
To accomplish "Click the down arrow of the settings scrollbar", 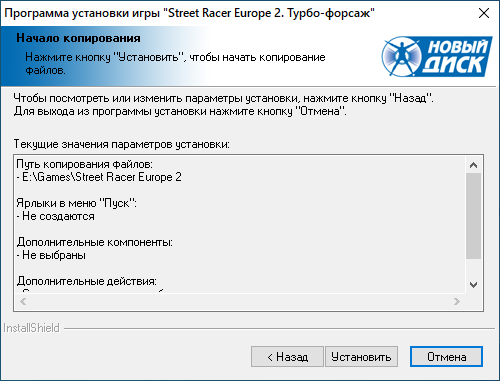I will [473, 285].
